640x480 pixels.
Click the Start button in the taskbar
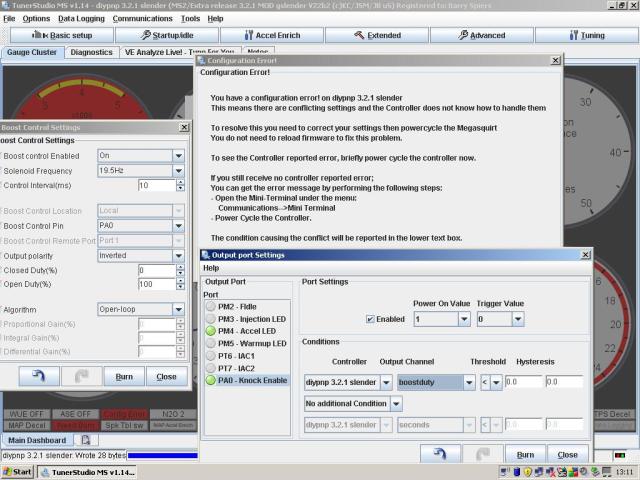[17, 471]
